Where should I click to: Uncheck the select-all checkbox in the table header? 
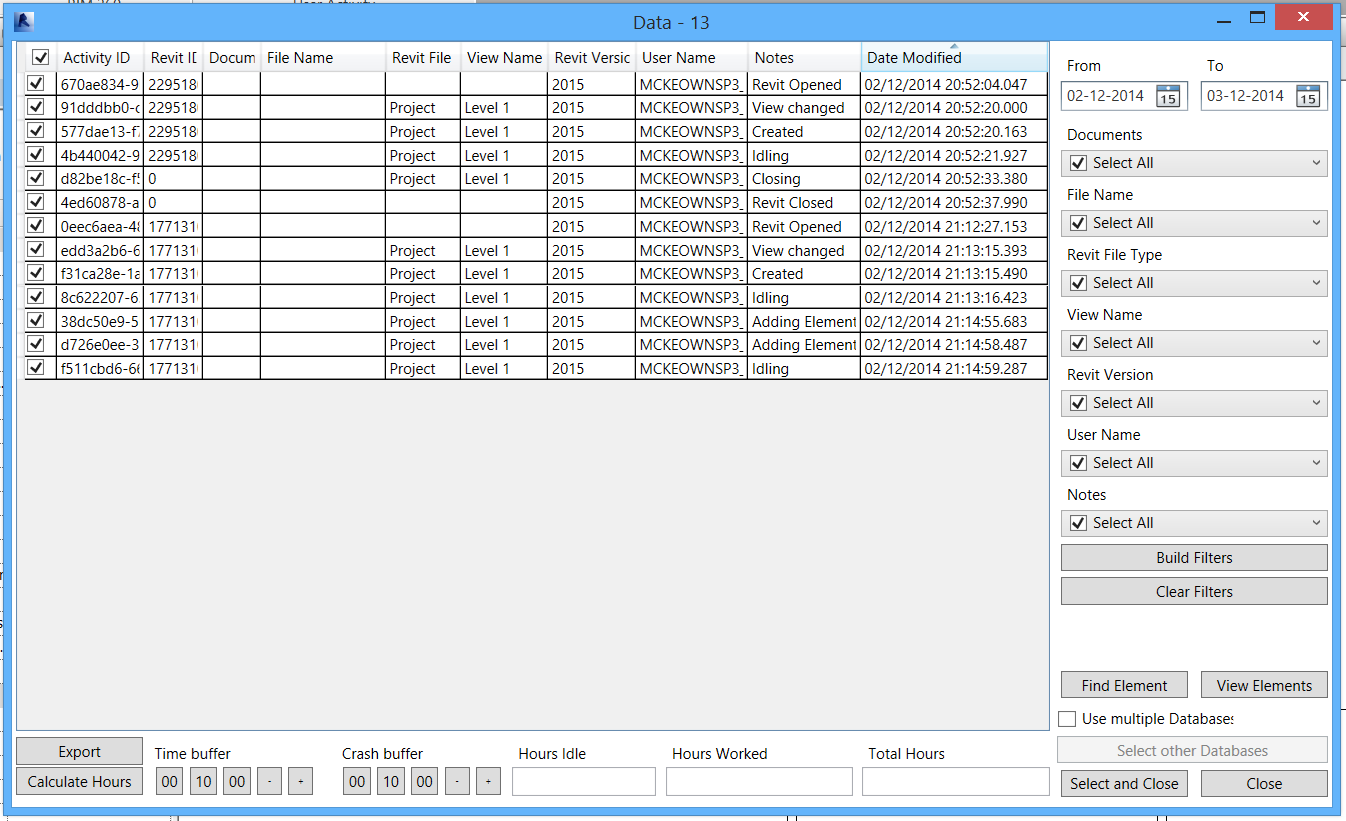(x=40, y=57)
